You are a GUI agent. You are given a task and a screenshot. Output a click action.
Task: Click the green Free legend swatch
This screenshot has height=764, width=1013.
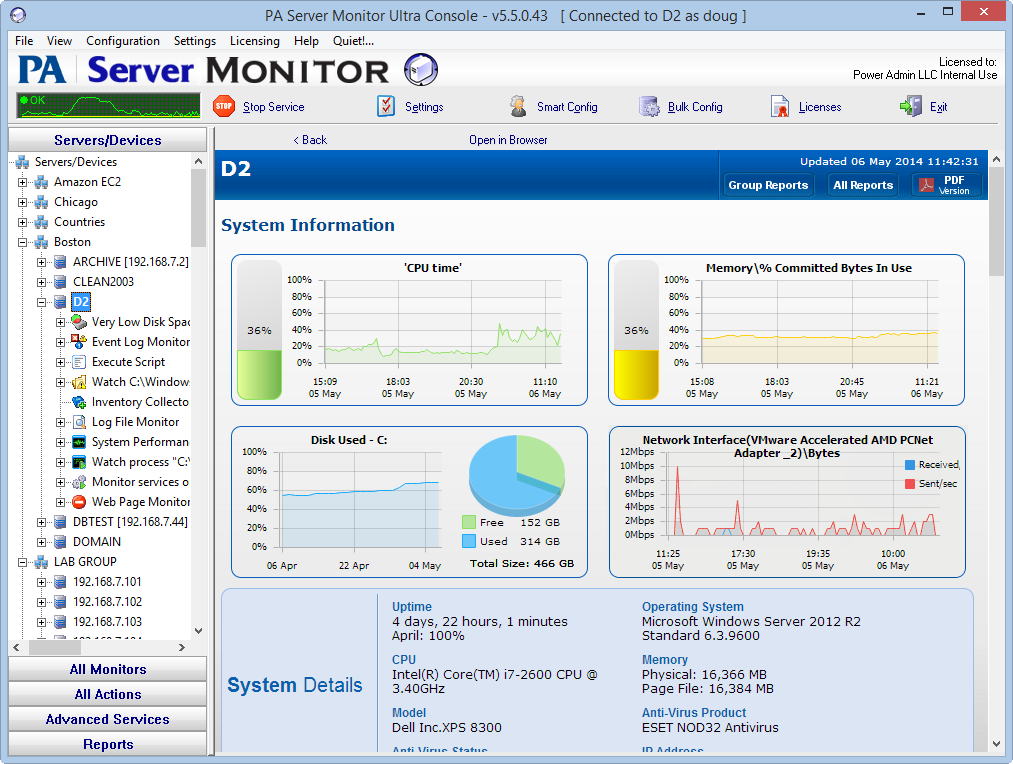469,522
